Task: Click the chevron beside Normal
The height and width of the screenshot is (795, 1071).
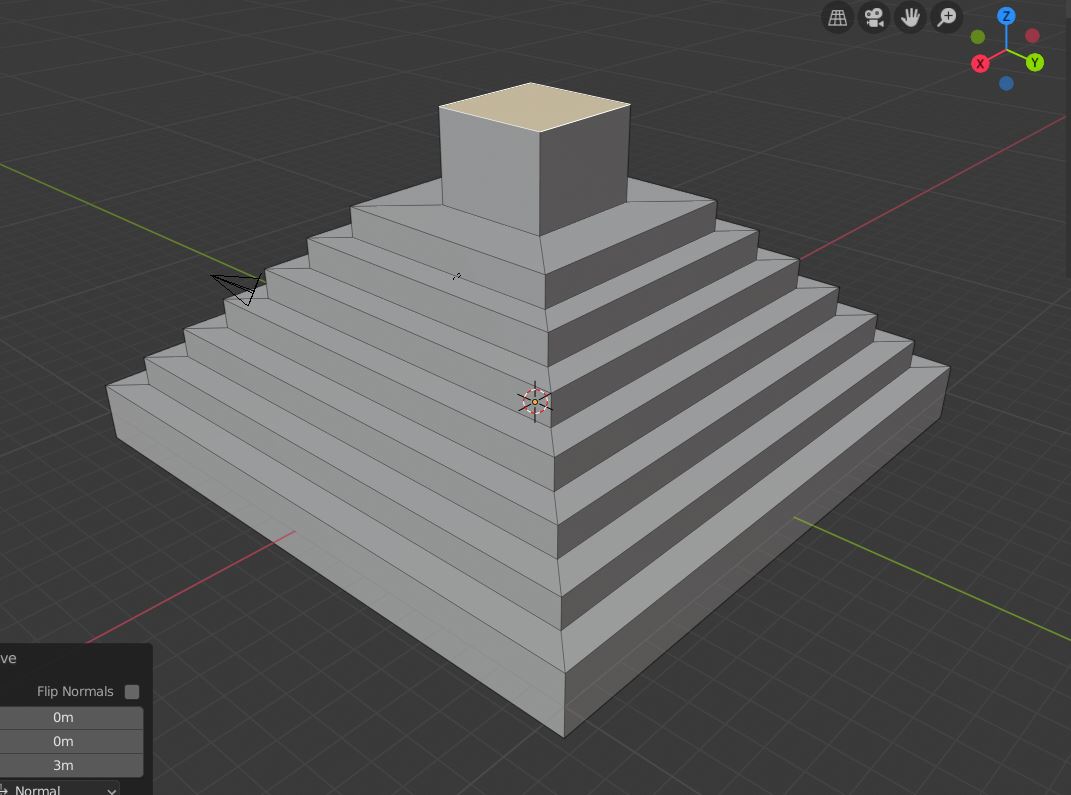Action: tap(111, 789)
